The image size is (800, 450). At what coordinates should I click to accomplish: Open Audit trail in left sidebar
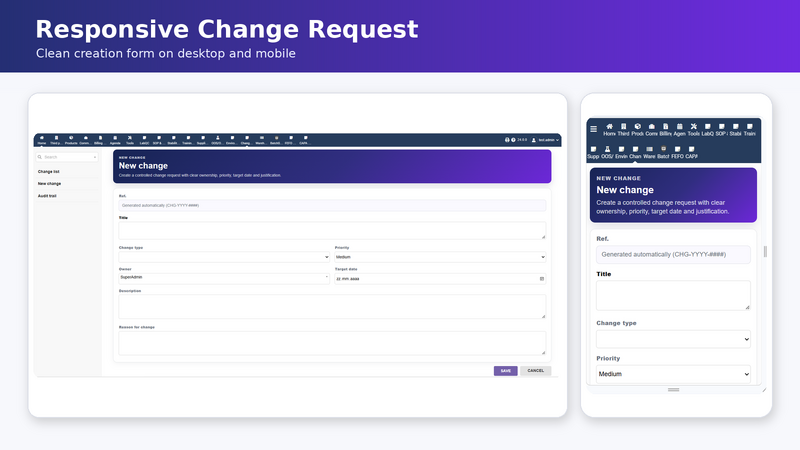point(47,196)
